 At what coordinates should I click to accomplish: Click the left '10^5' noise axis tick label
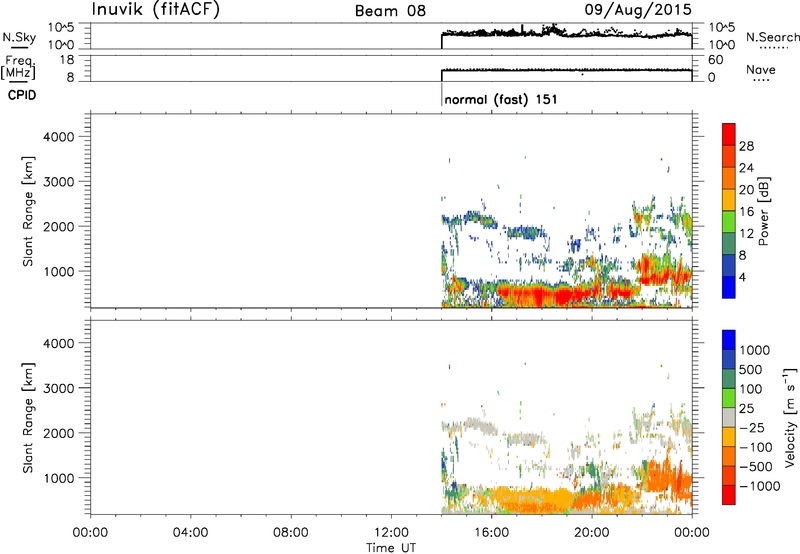click(61, 28)
